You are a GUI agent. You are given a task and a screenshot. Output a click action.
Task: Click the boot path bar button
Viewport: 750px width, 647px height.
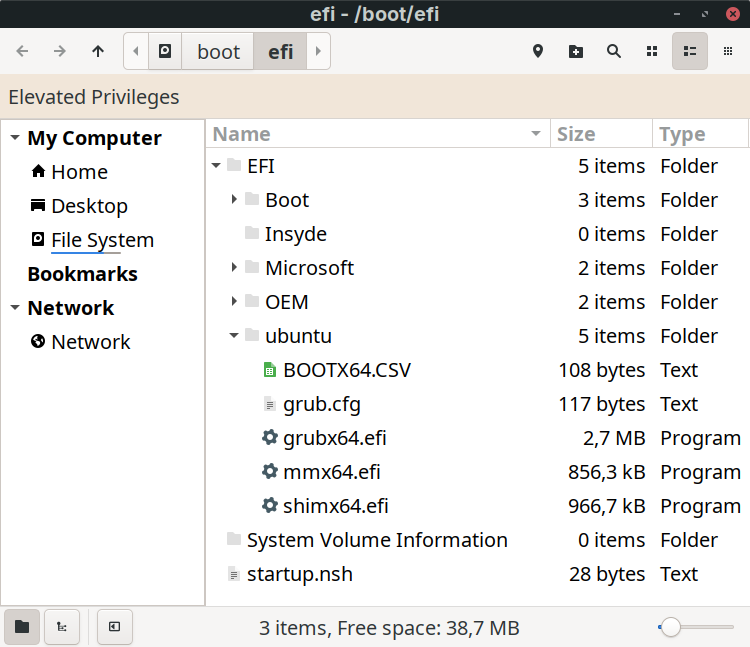[x=218, y=51]
